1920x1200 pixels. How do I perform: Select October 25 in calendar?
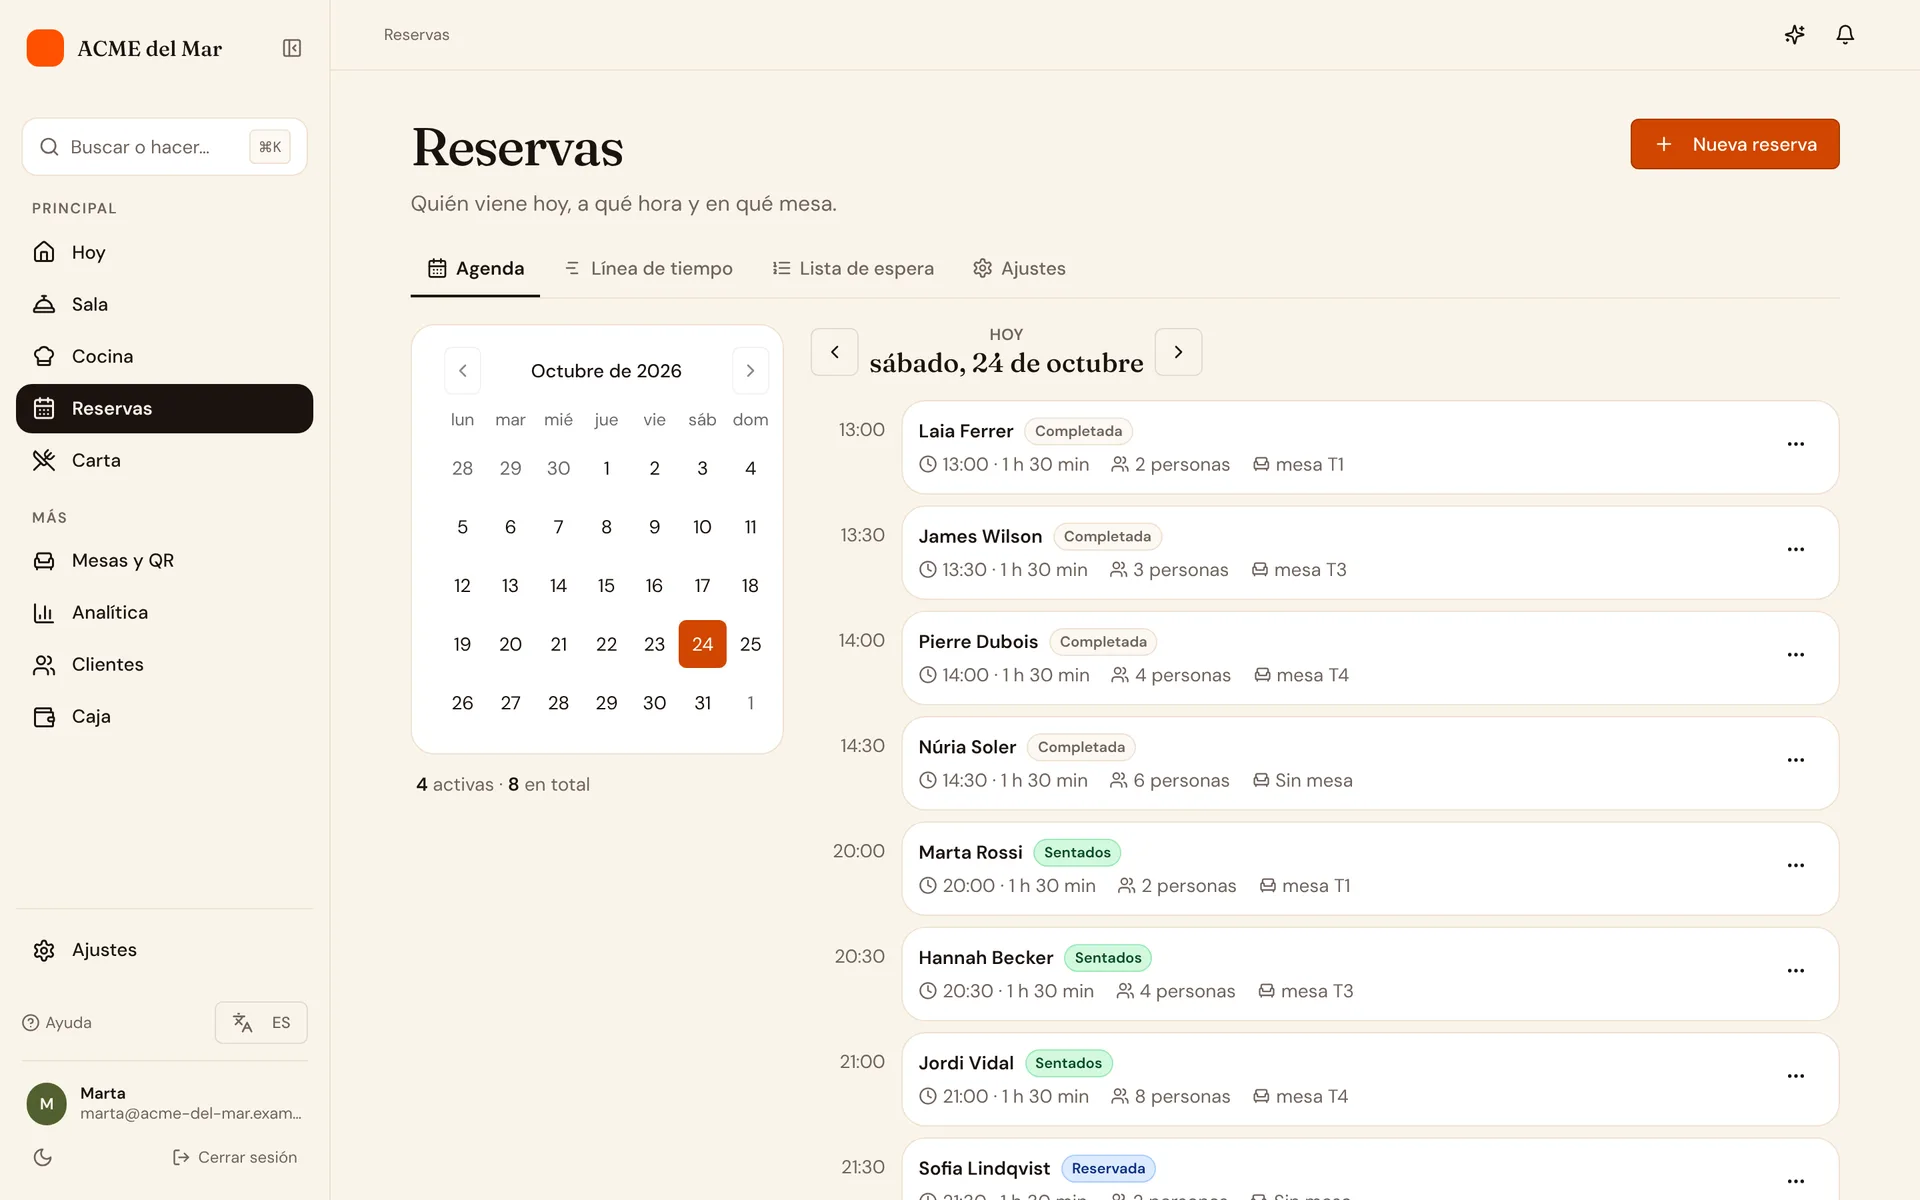[750, 644]
